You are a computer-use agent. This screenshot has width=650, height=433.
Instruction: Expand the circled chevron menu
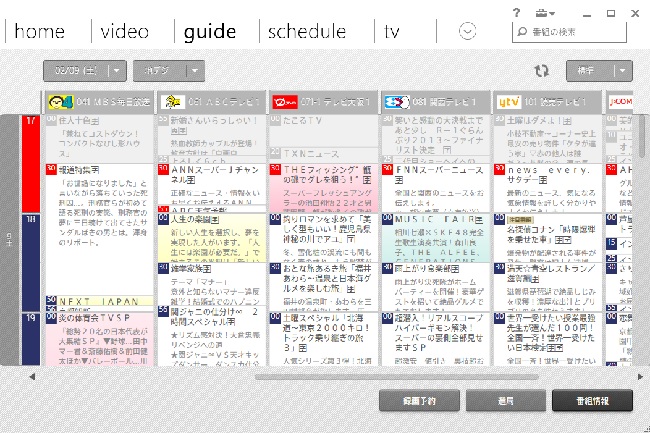[x=467, y=31]
